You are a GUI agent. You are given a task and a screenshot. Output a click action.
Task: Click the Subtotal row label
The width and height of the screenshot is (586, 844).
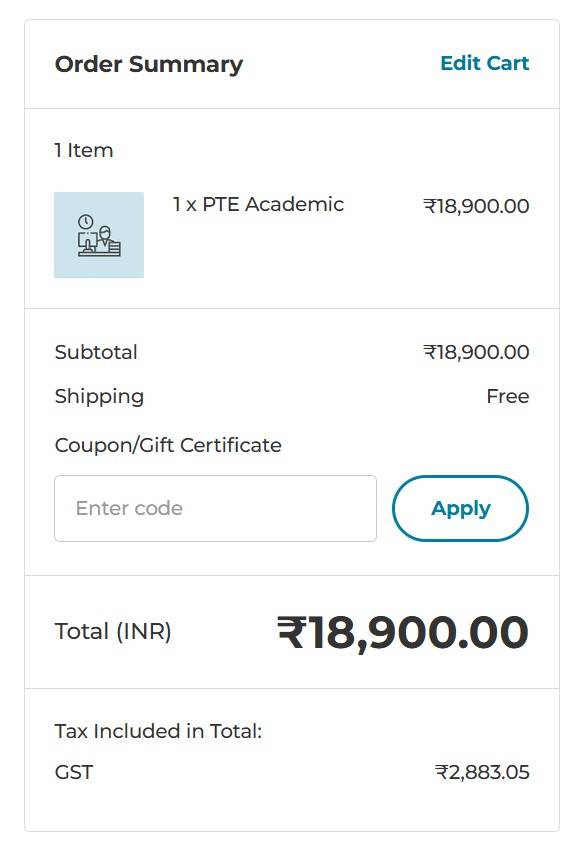[96, 352]
